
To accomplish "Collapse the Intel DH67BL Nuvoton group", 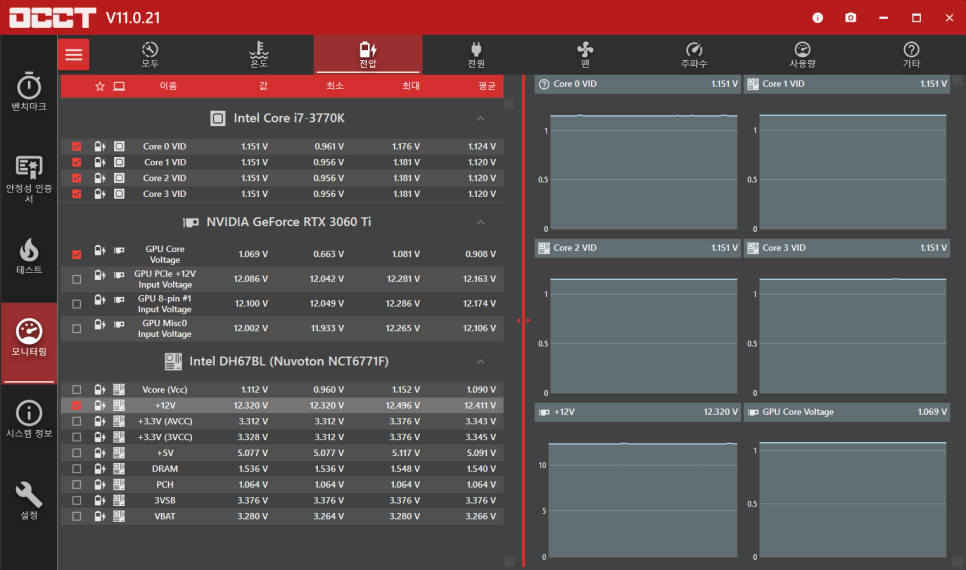I will click(x=481, y=362).
